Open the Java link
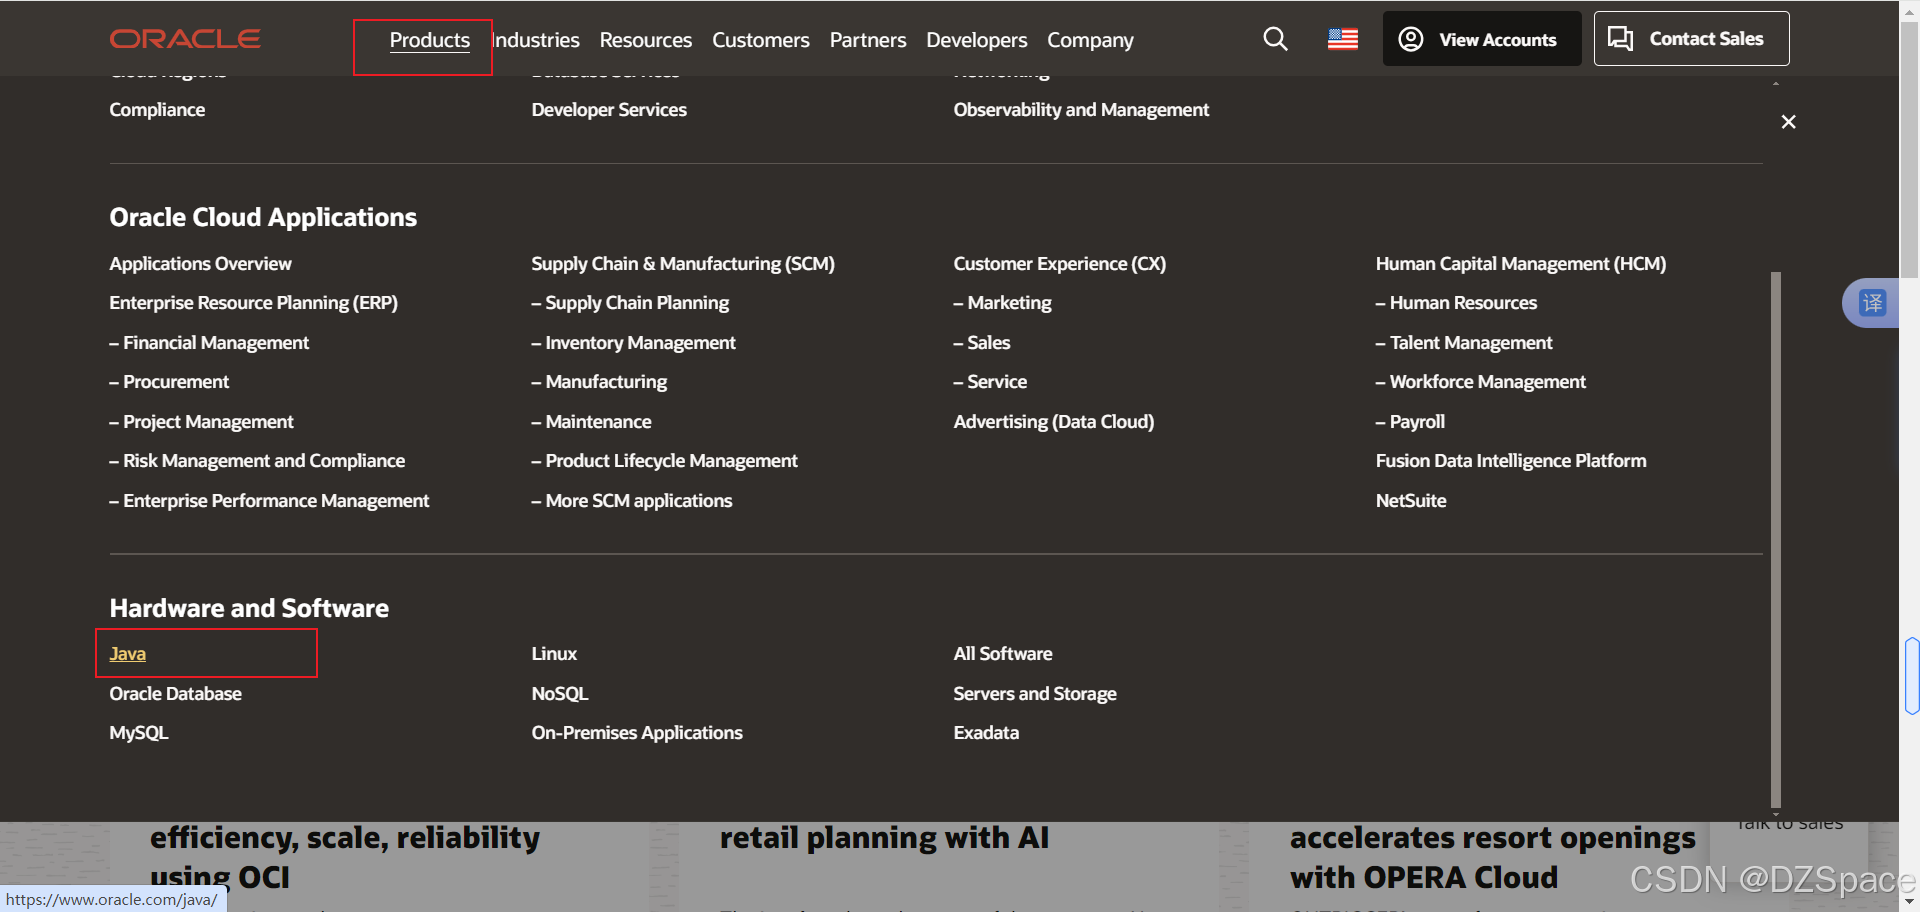The height and width of the screenshot is (912, 1920). (x=127, y=653)
